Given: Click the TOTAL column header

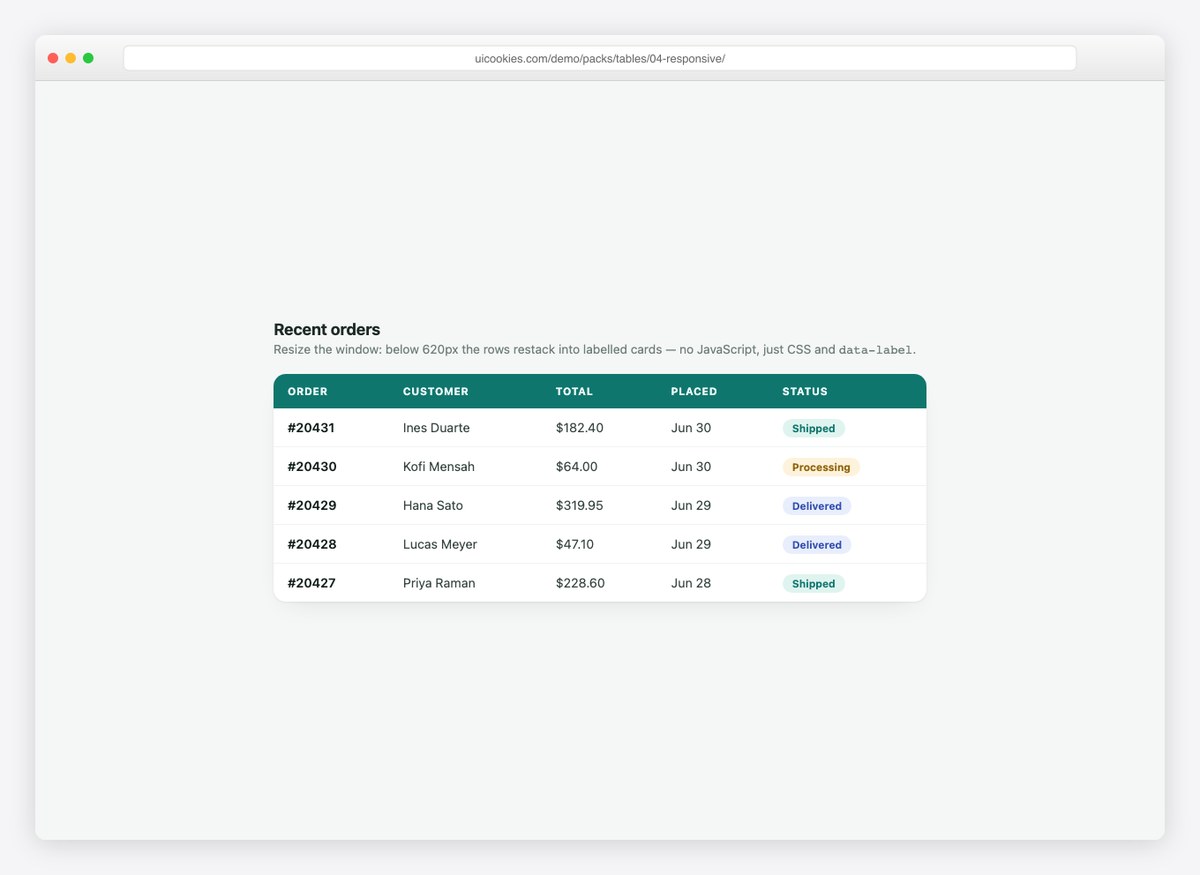Looking at the screenshot, I should 574,392.
